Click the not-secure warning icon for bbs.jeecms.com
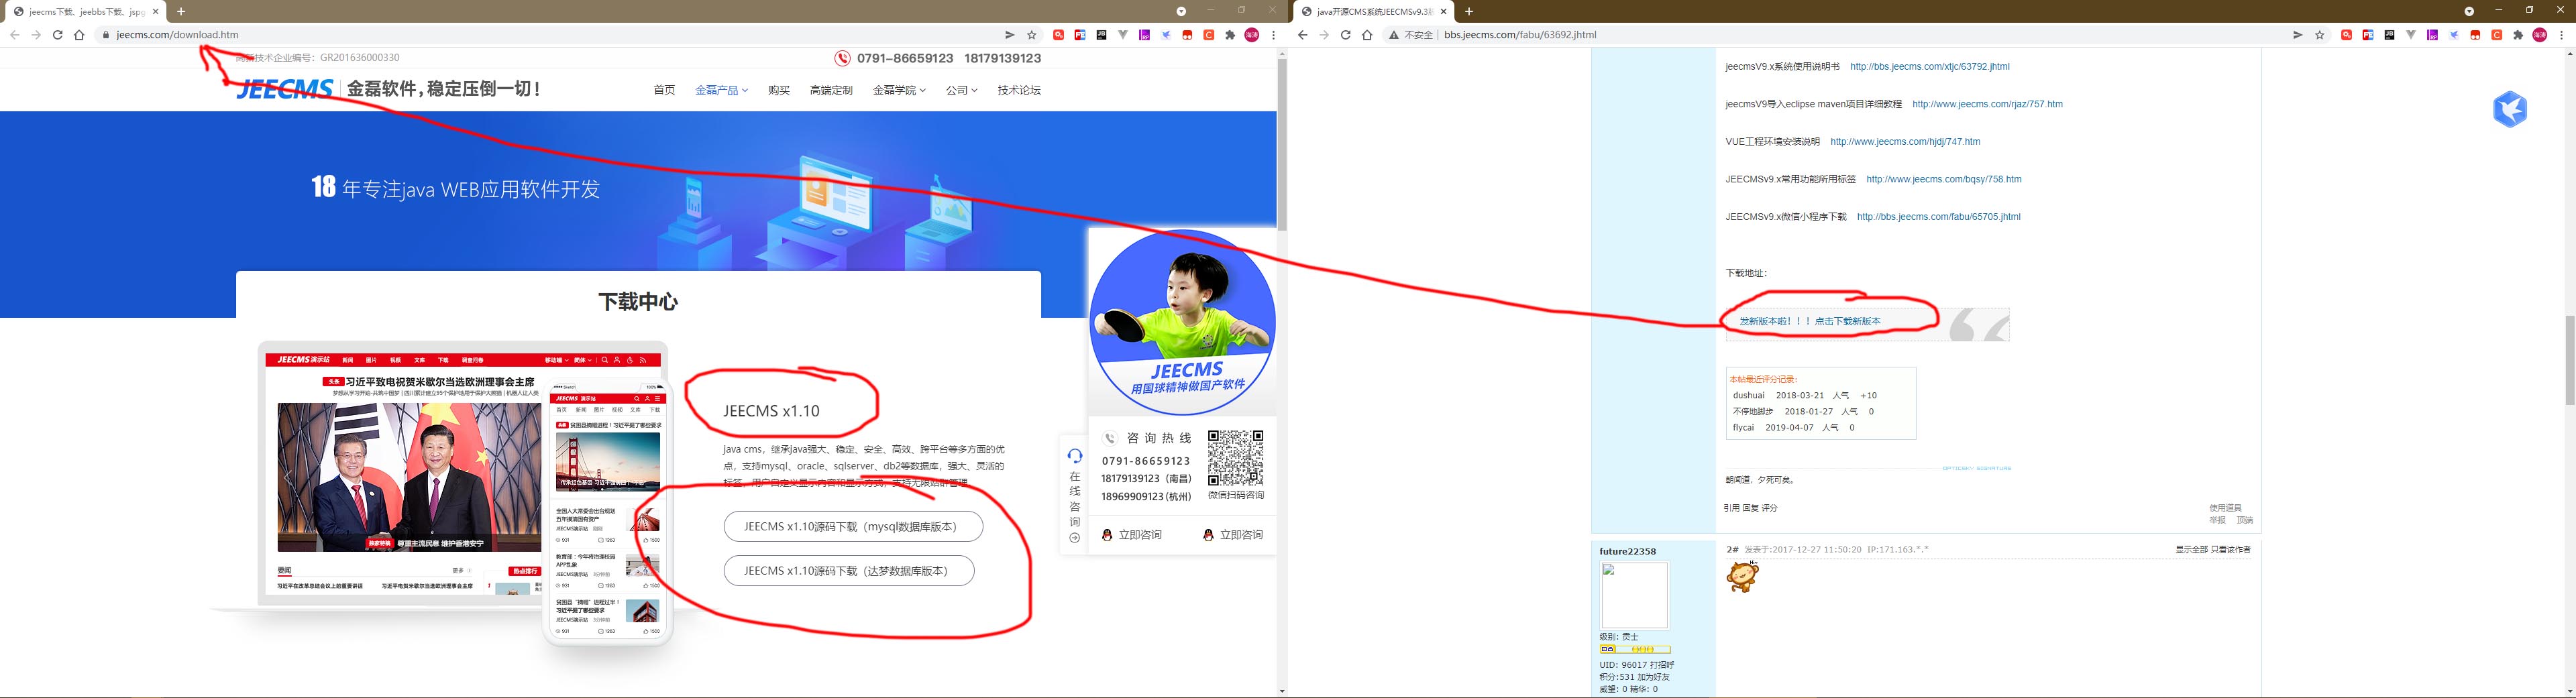This screenshot has height=698, width=2576. click(1393, 35)
